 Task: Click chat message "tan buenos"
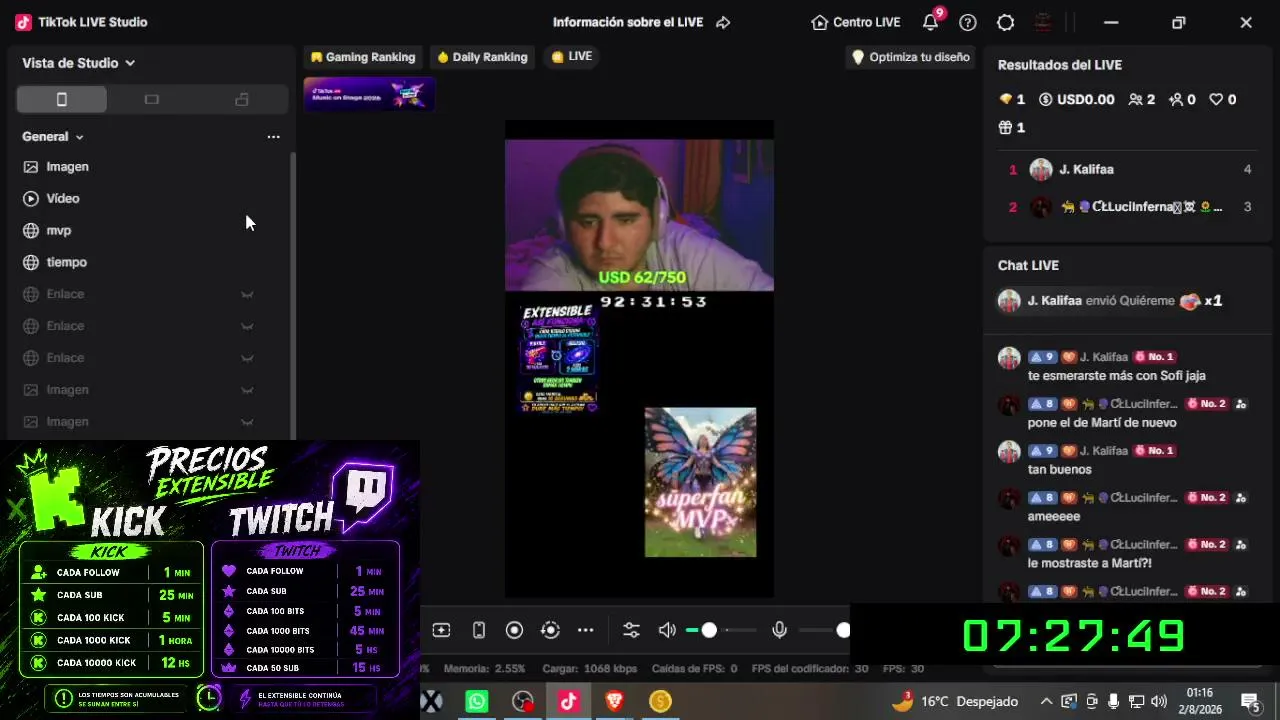(x=1060, y=470)
